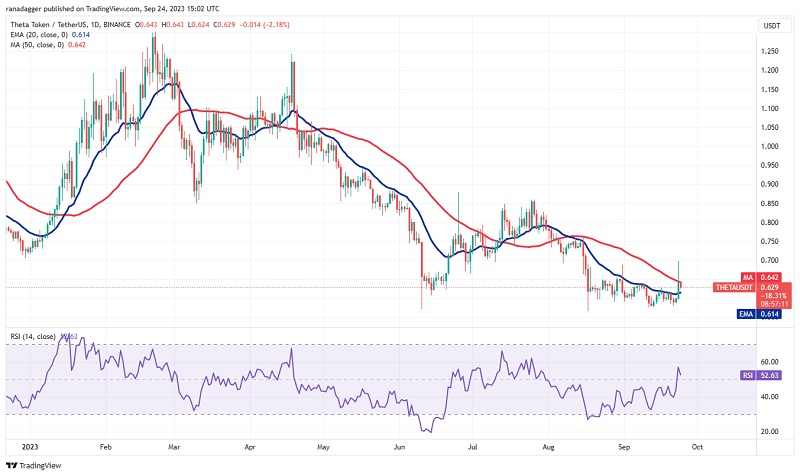This screenshot has width=800, height=476.
Task: Select the 0.700 level on price axis
Action: 769,260
